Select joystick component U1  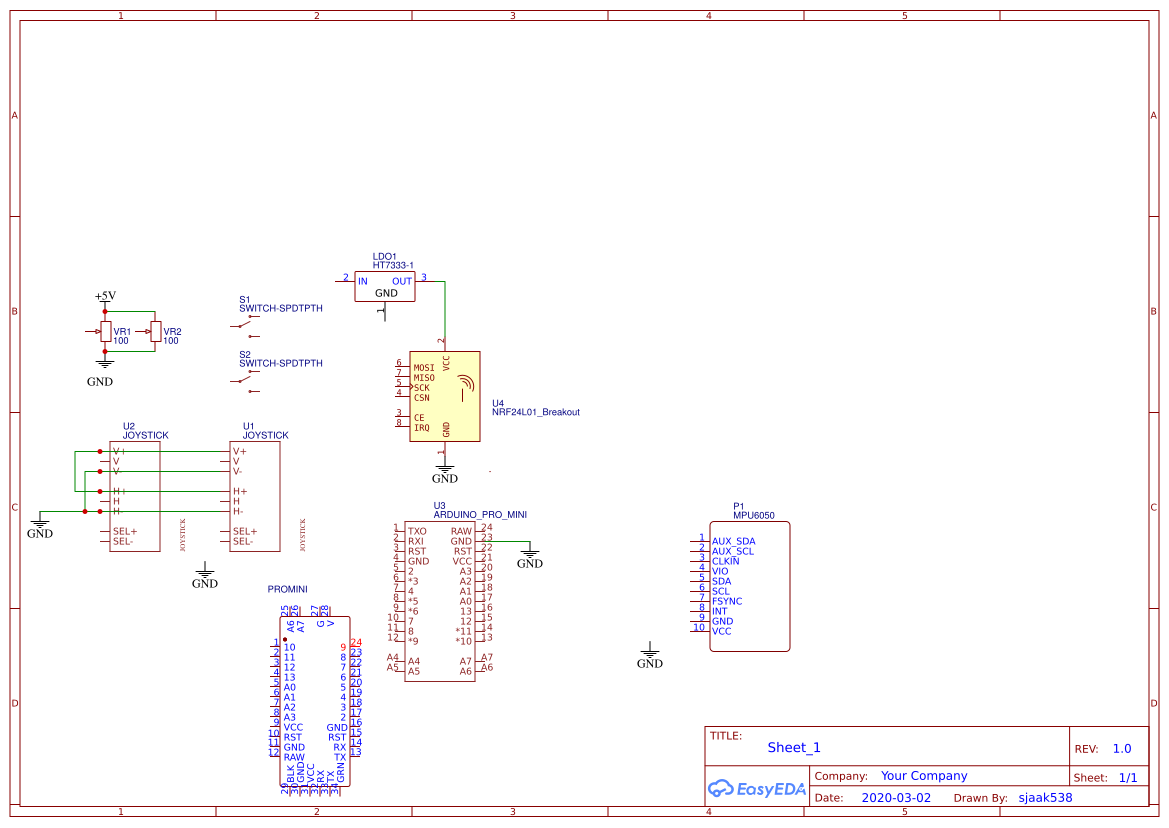coord(255,495)
